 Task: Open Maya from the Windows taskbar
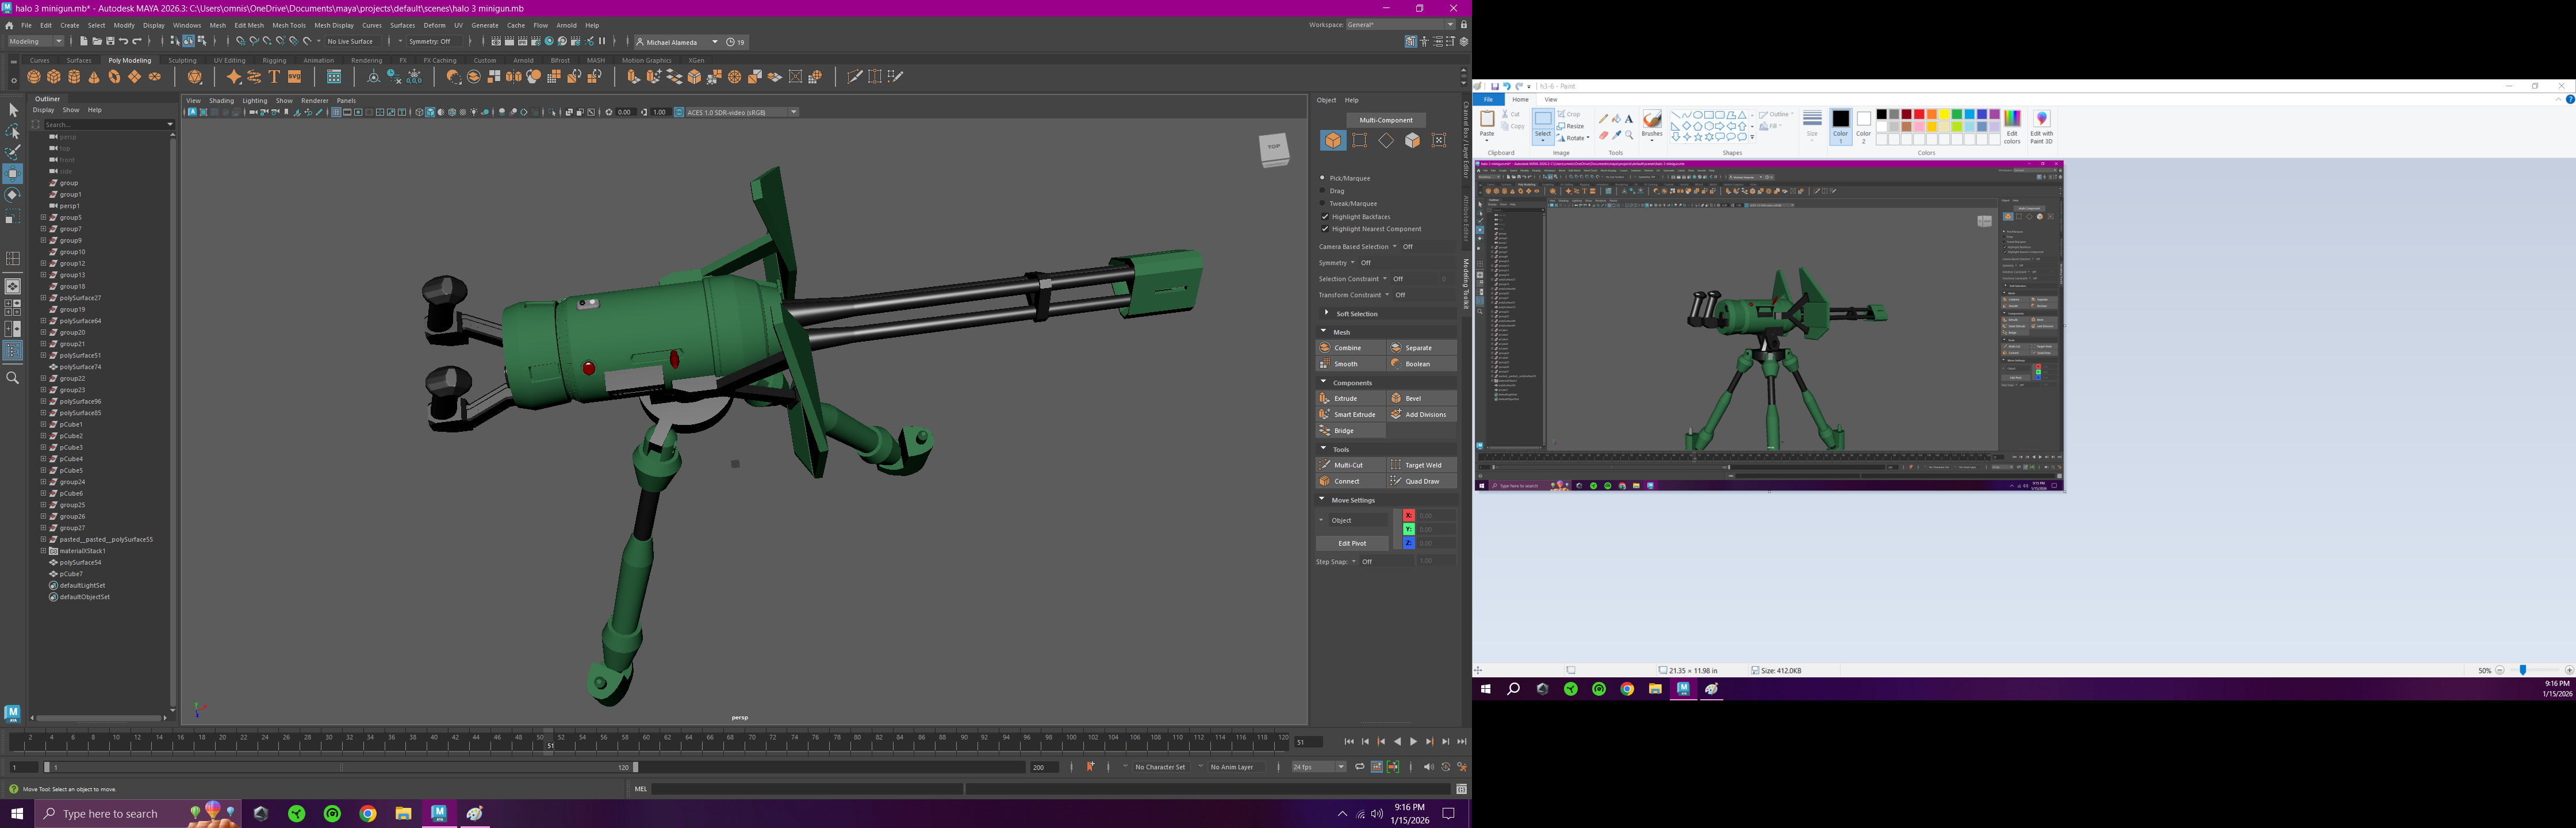click(439, 813)
